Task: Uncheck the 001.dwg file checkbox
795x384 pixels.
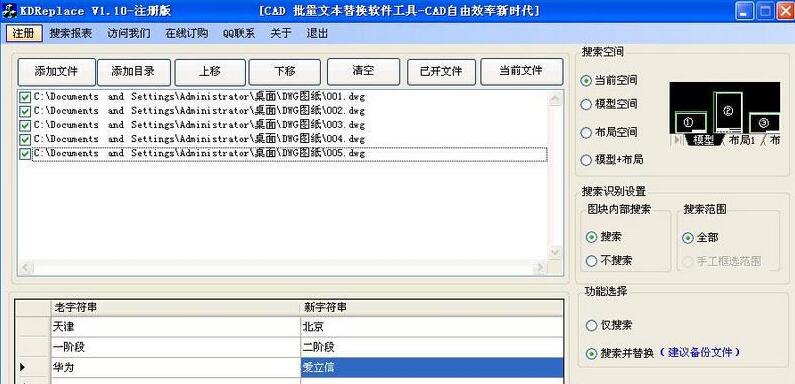Action: coord(25,97)
